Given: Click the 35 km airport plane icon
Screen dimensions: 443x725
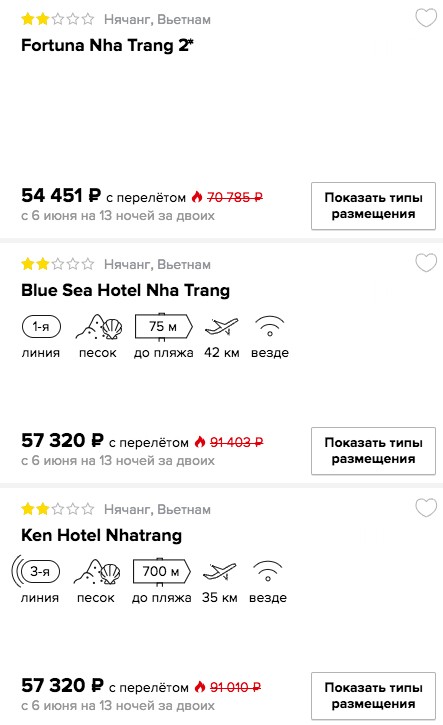Looking at the screenshot, I should coord(220,571).
